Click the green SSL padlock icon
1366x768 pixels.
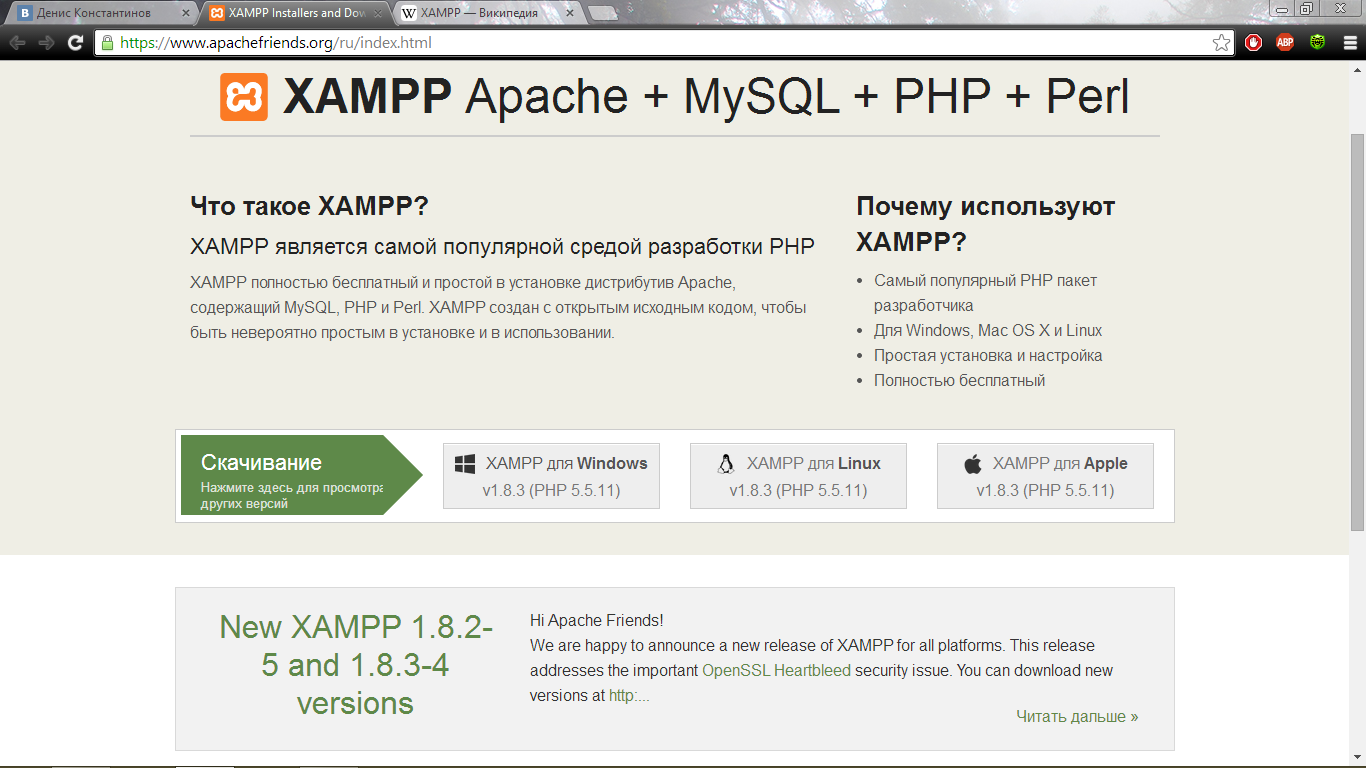(108, 43)
